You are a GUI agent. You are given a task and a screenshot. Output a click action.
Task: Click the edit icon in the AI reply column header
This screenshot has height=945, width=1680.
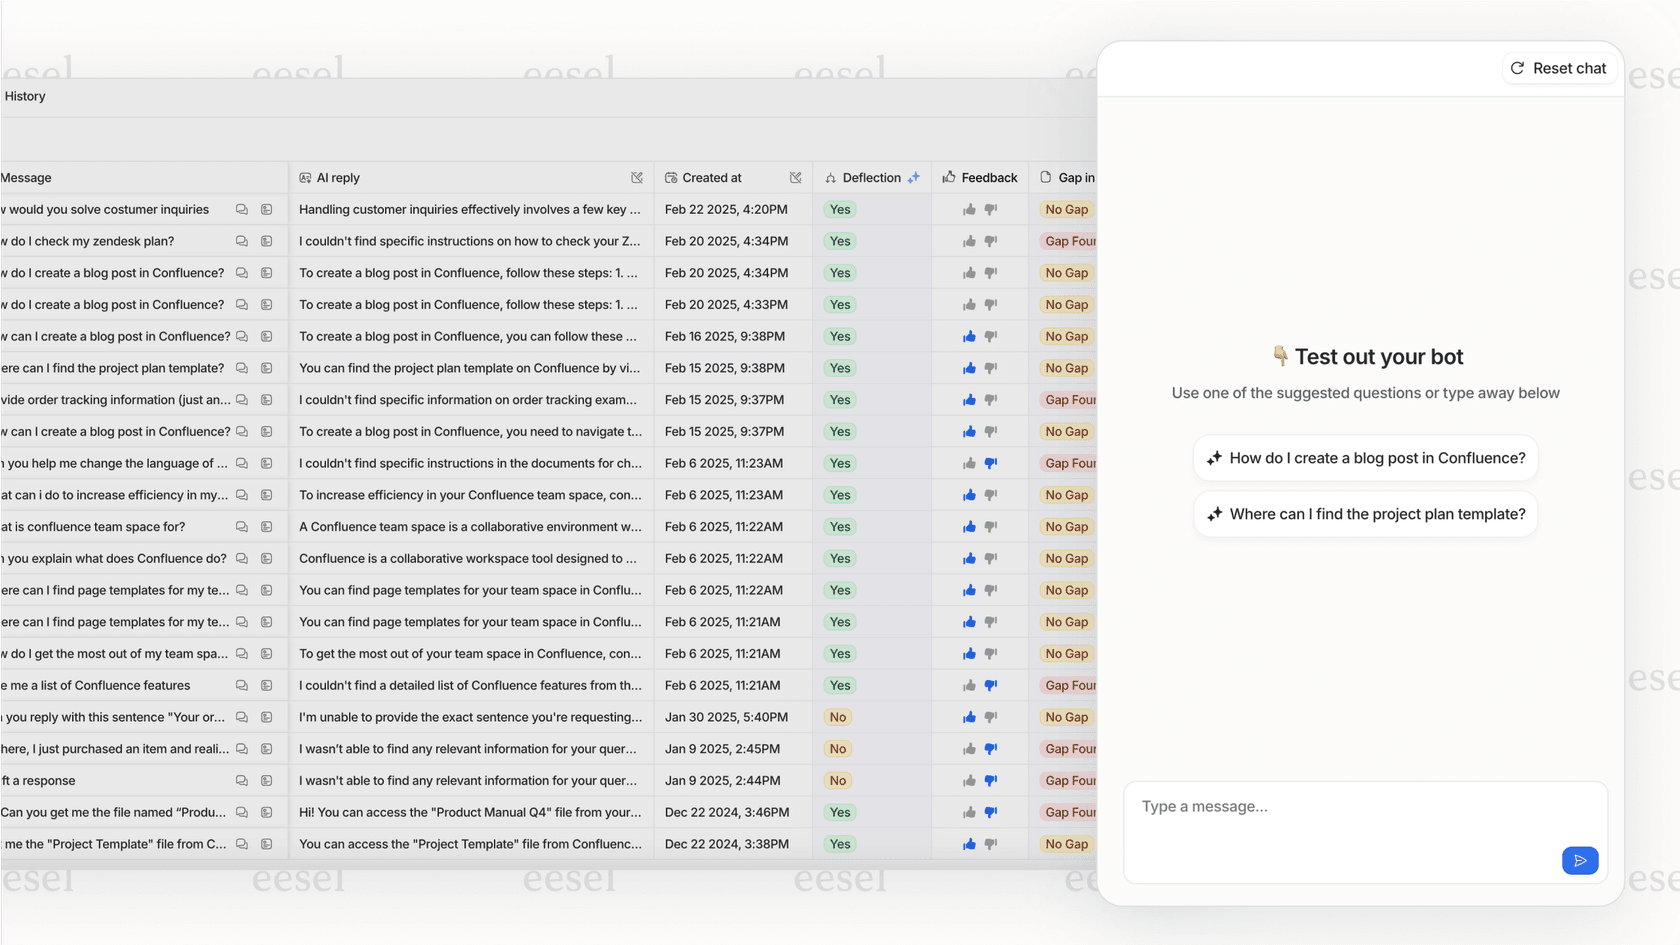[x=637, y=177]
